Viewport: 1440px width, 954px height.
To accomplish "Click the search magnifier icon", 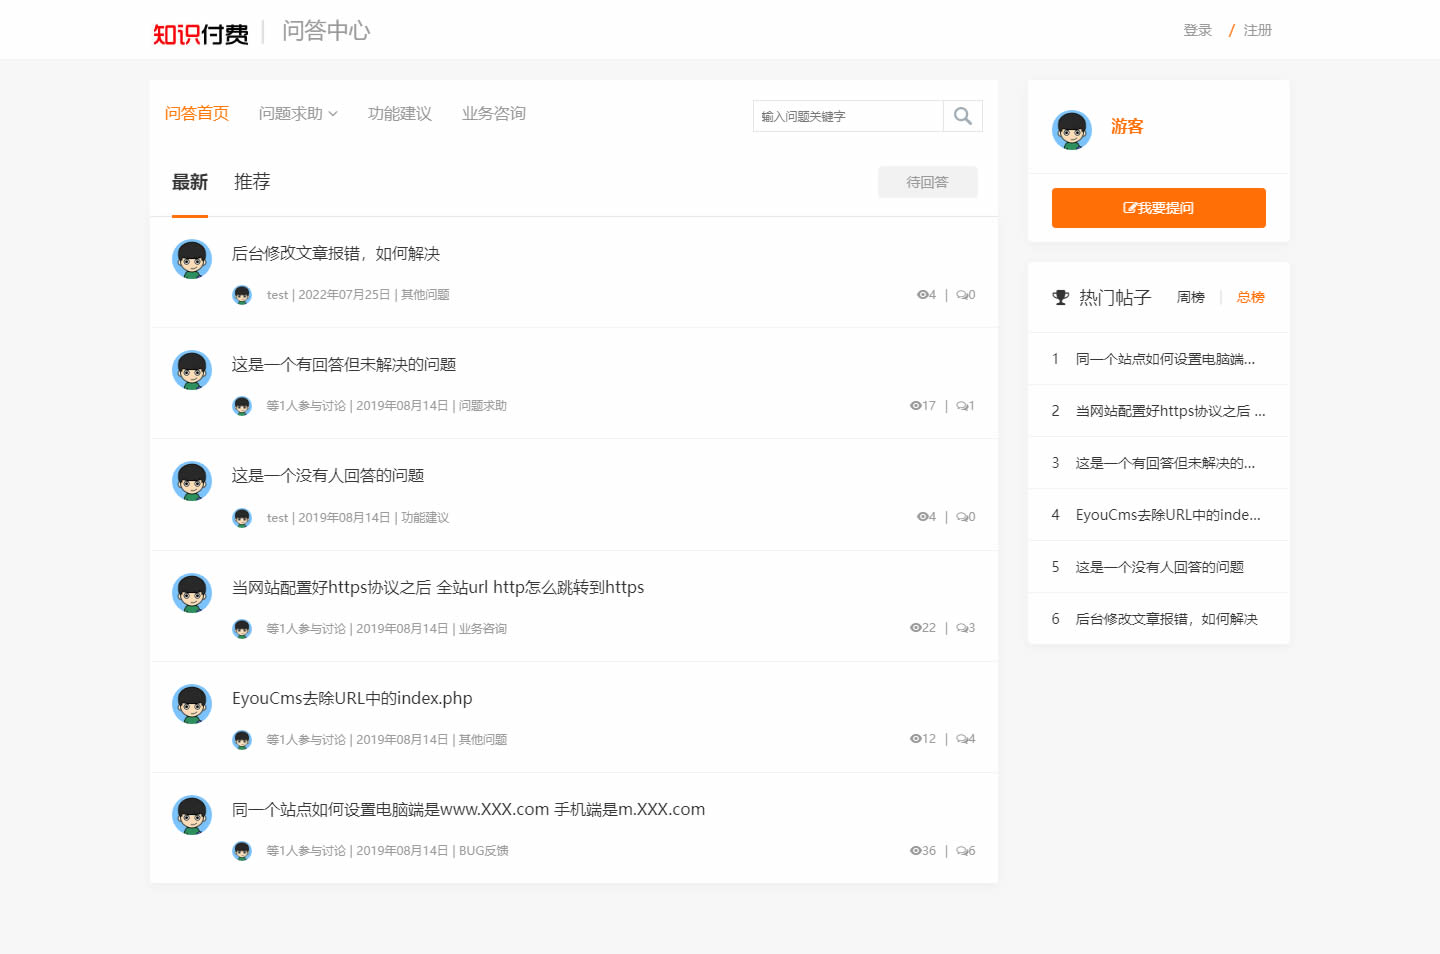I will click(962, 116).
